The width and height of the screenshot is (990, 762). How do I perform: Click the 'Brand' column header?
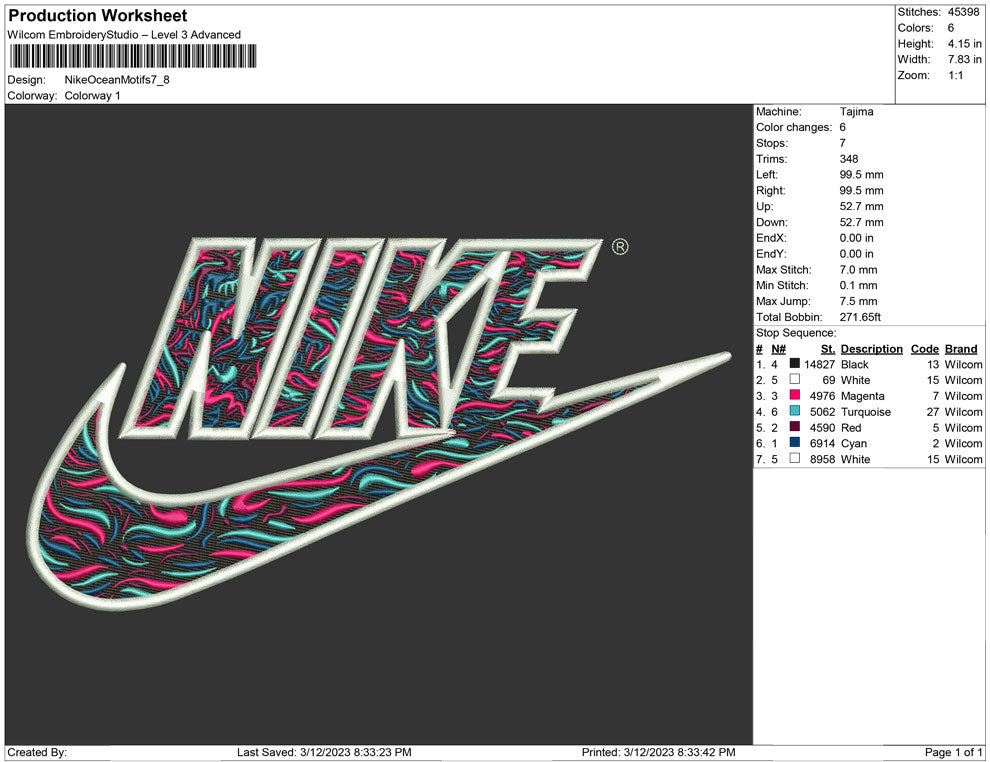(960, 348)
